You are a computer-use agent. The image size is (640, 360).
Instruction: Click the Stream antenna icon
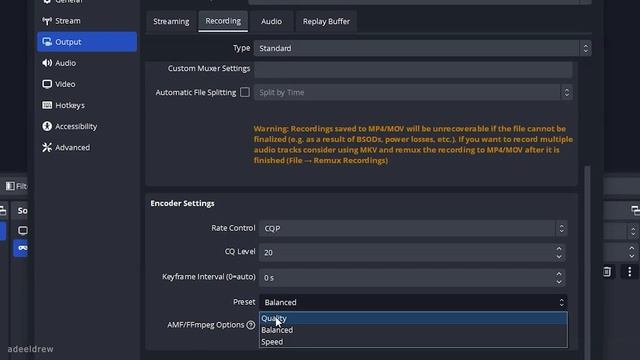coord(47,21)
